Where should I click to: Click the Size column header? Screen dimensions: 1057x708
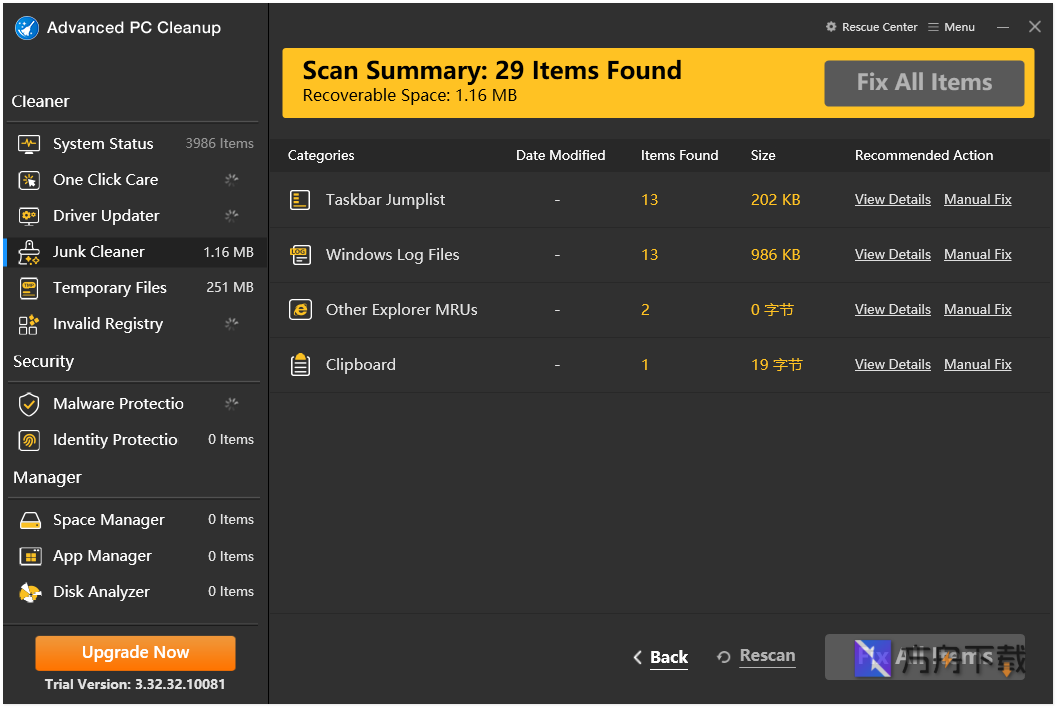763,156
